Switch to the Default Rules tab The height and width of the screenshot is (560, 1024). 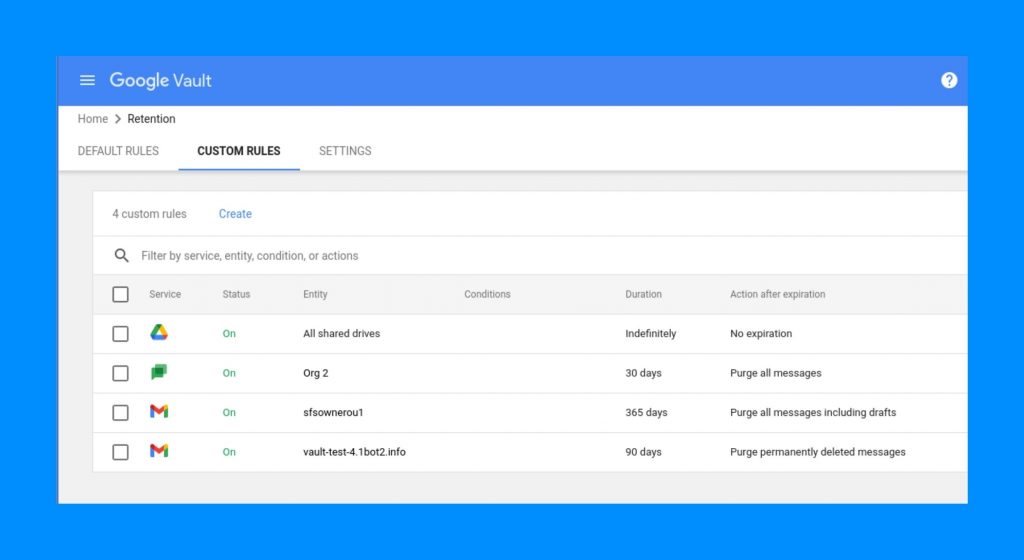click(118, 151)
